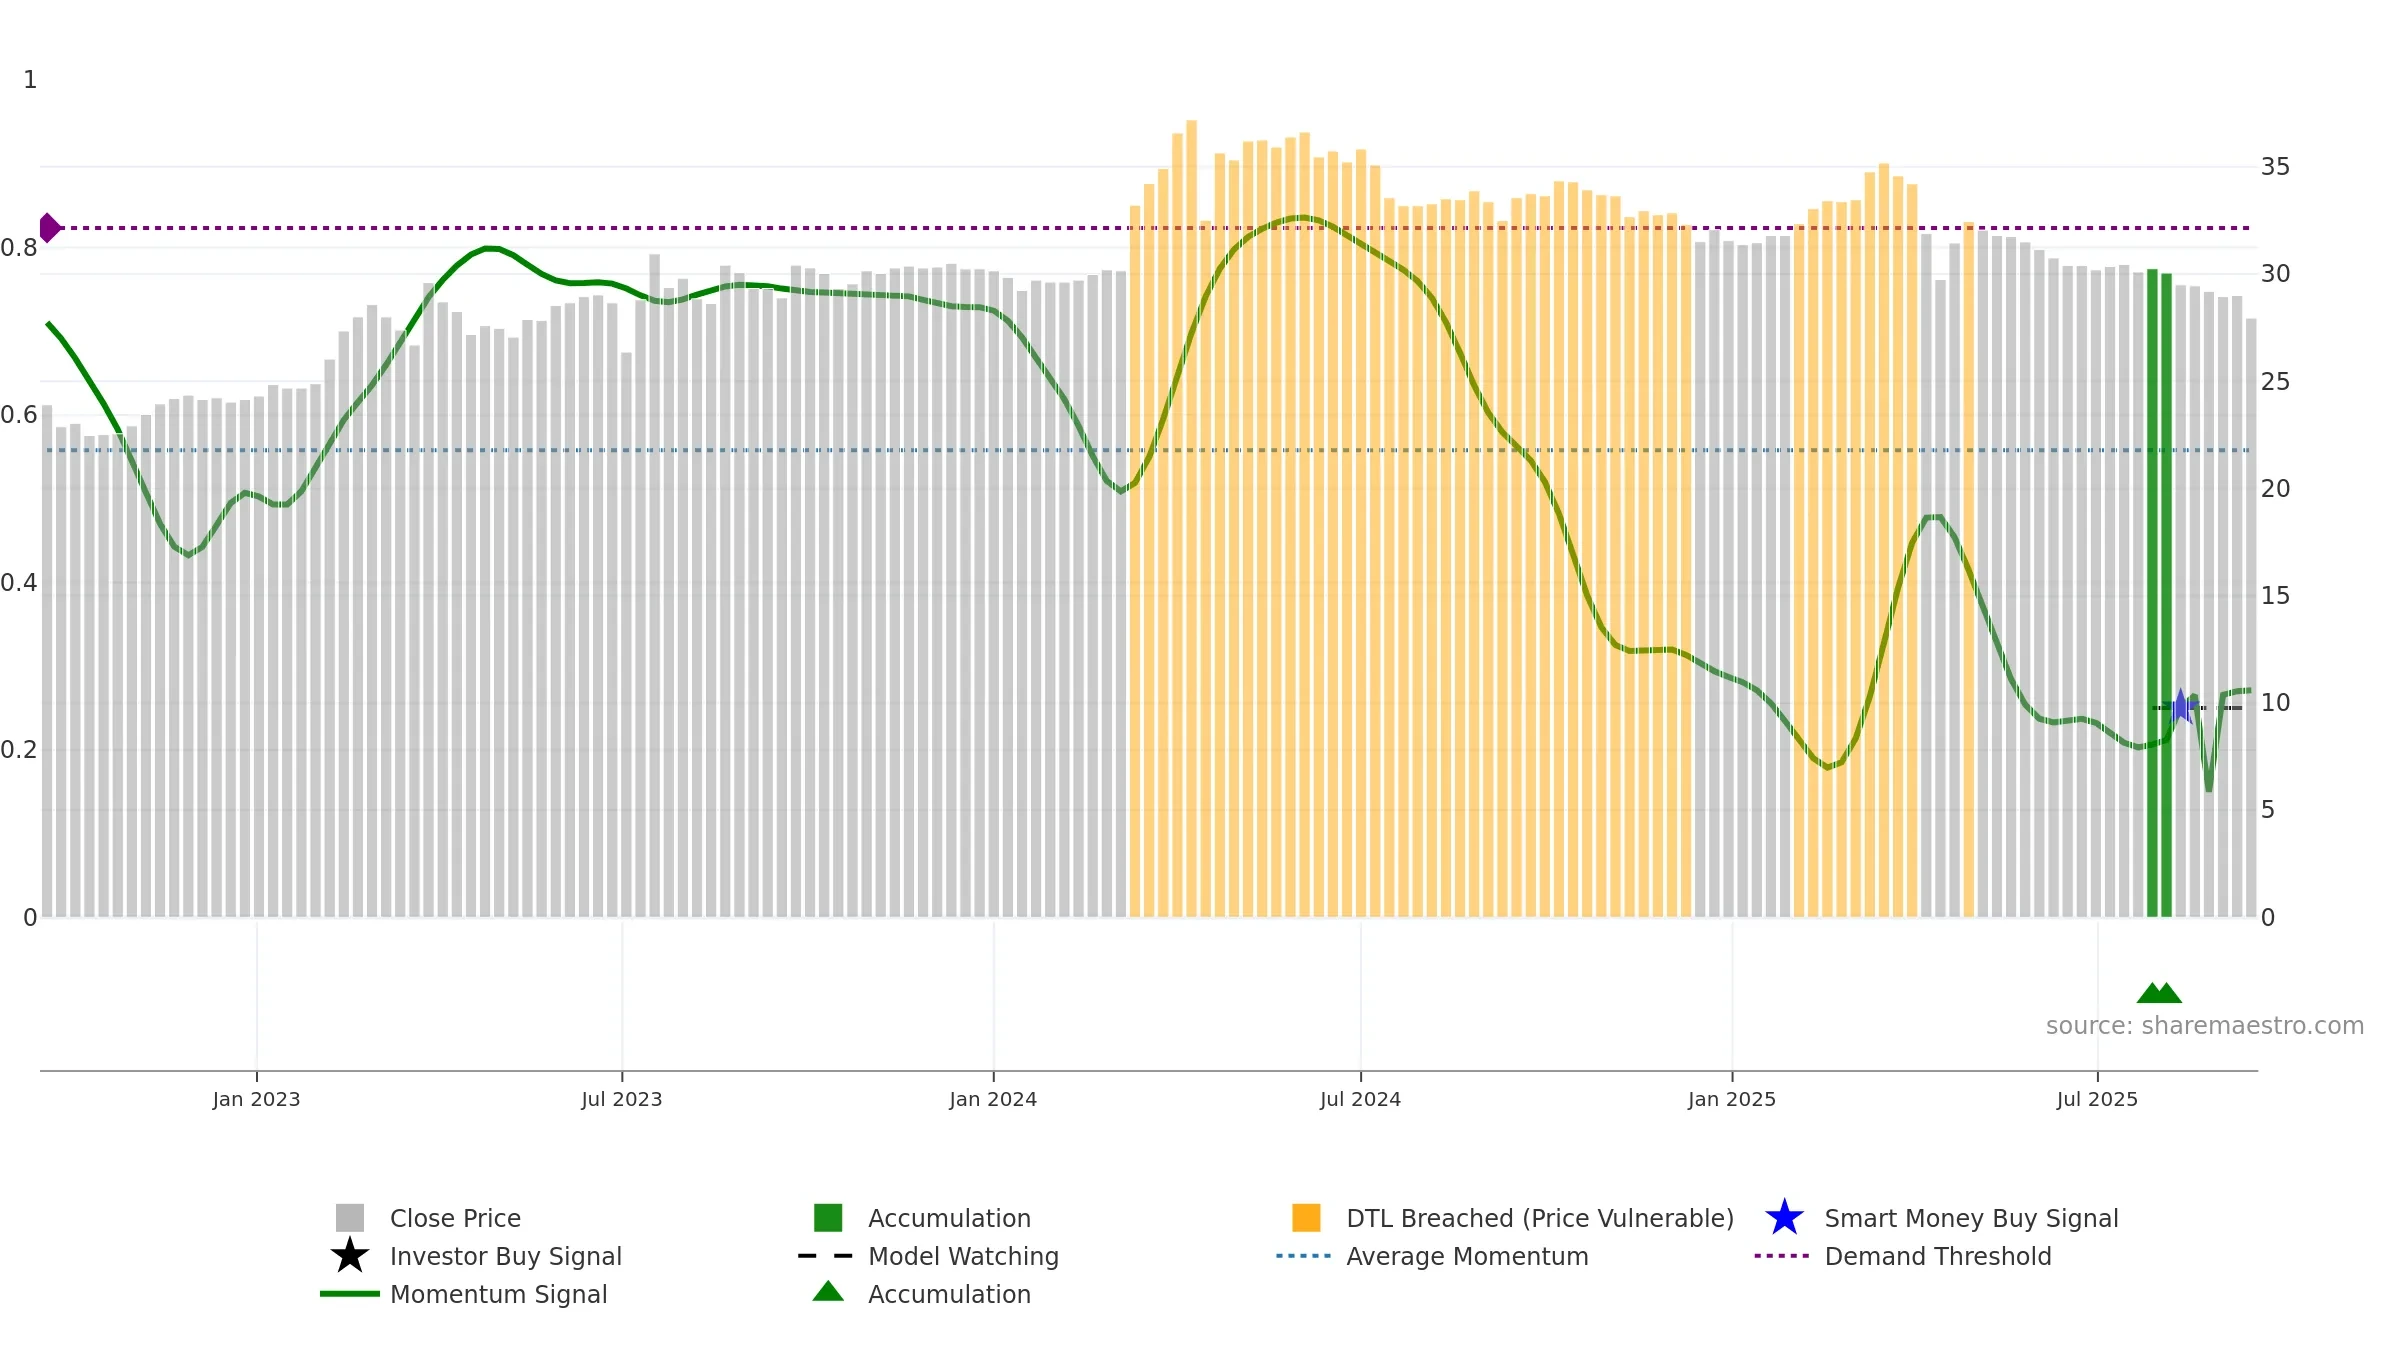2400x1350 pixels.
Task: Click the purple diamond marker on threshold line
Action: [48, 228]
